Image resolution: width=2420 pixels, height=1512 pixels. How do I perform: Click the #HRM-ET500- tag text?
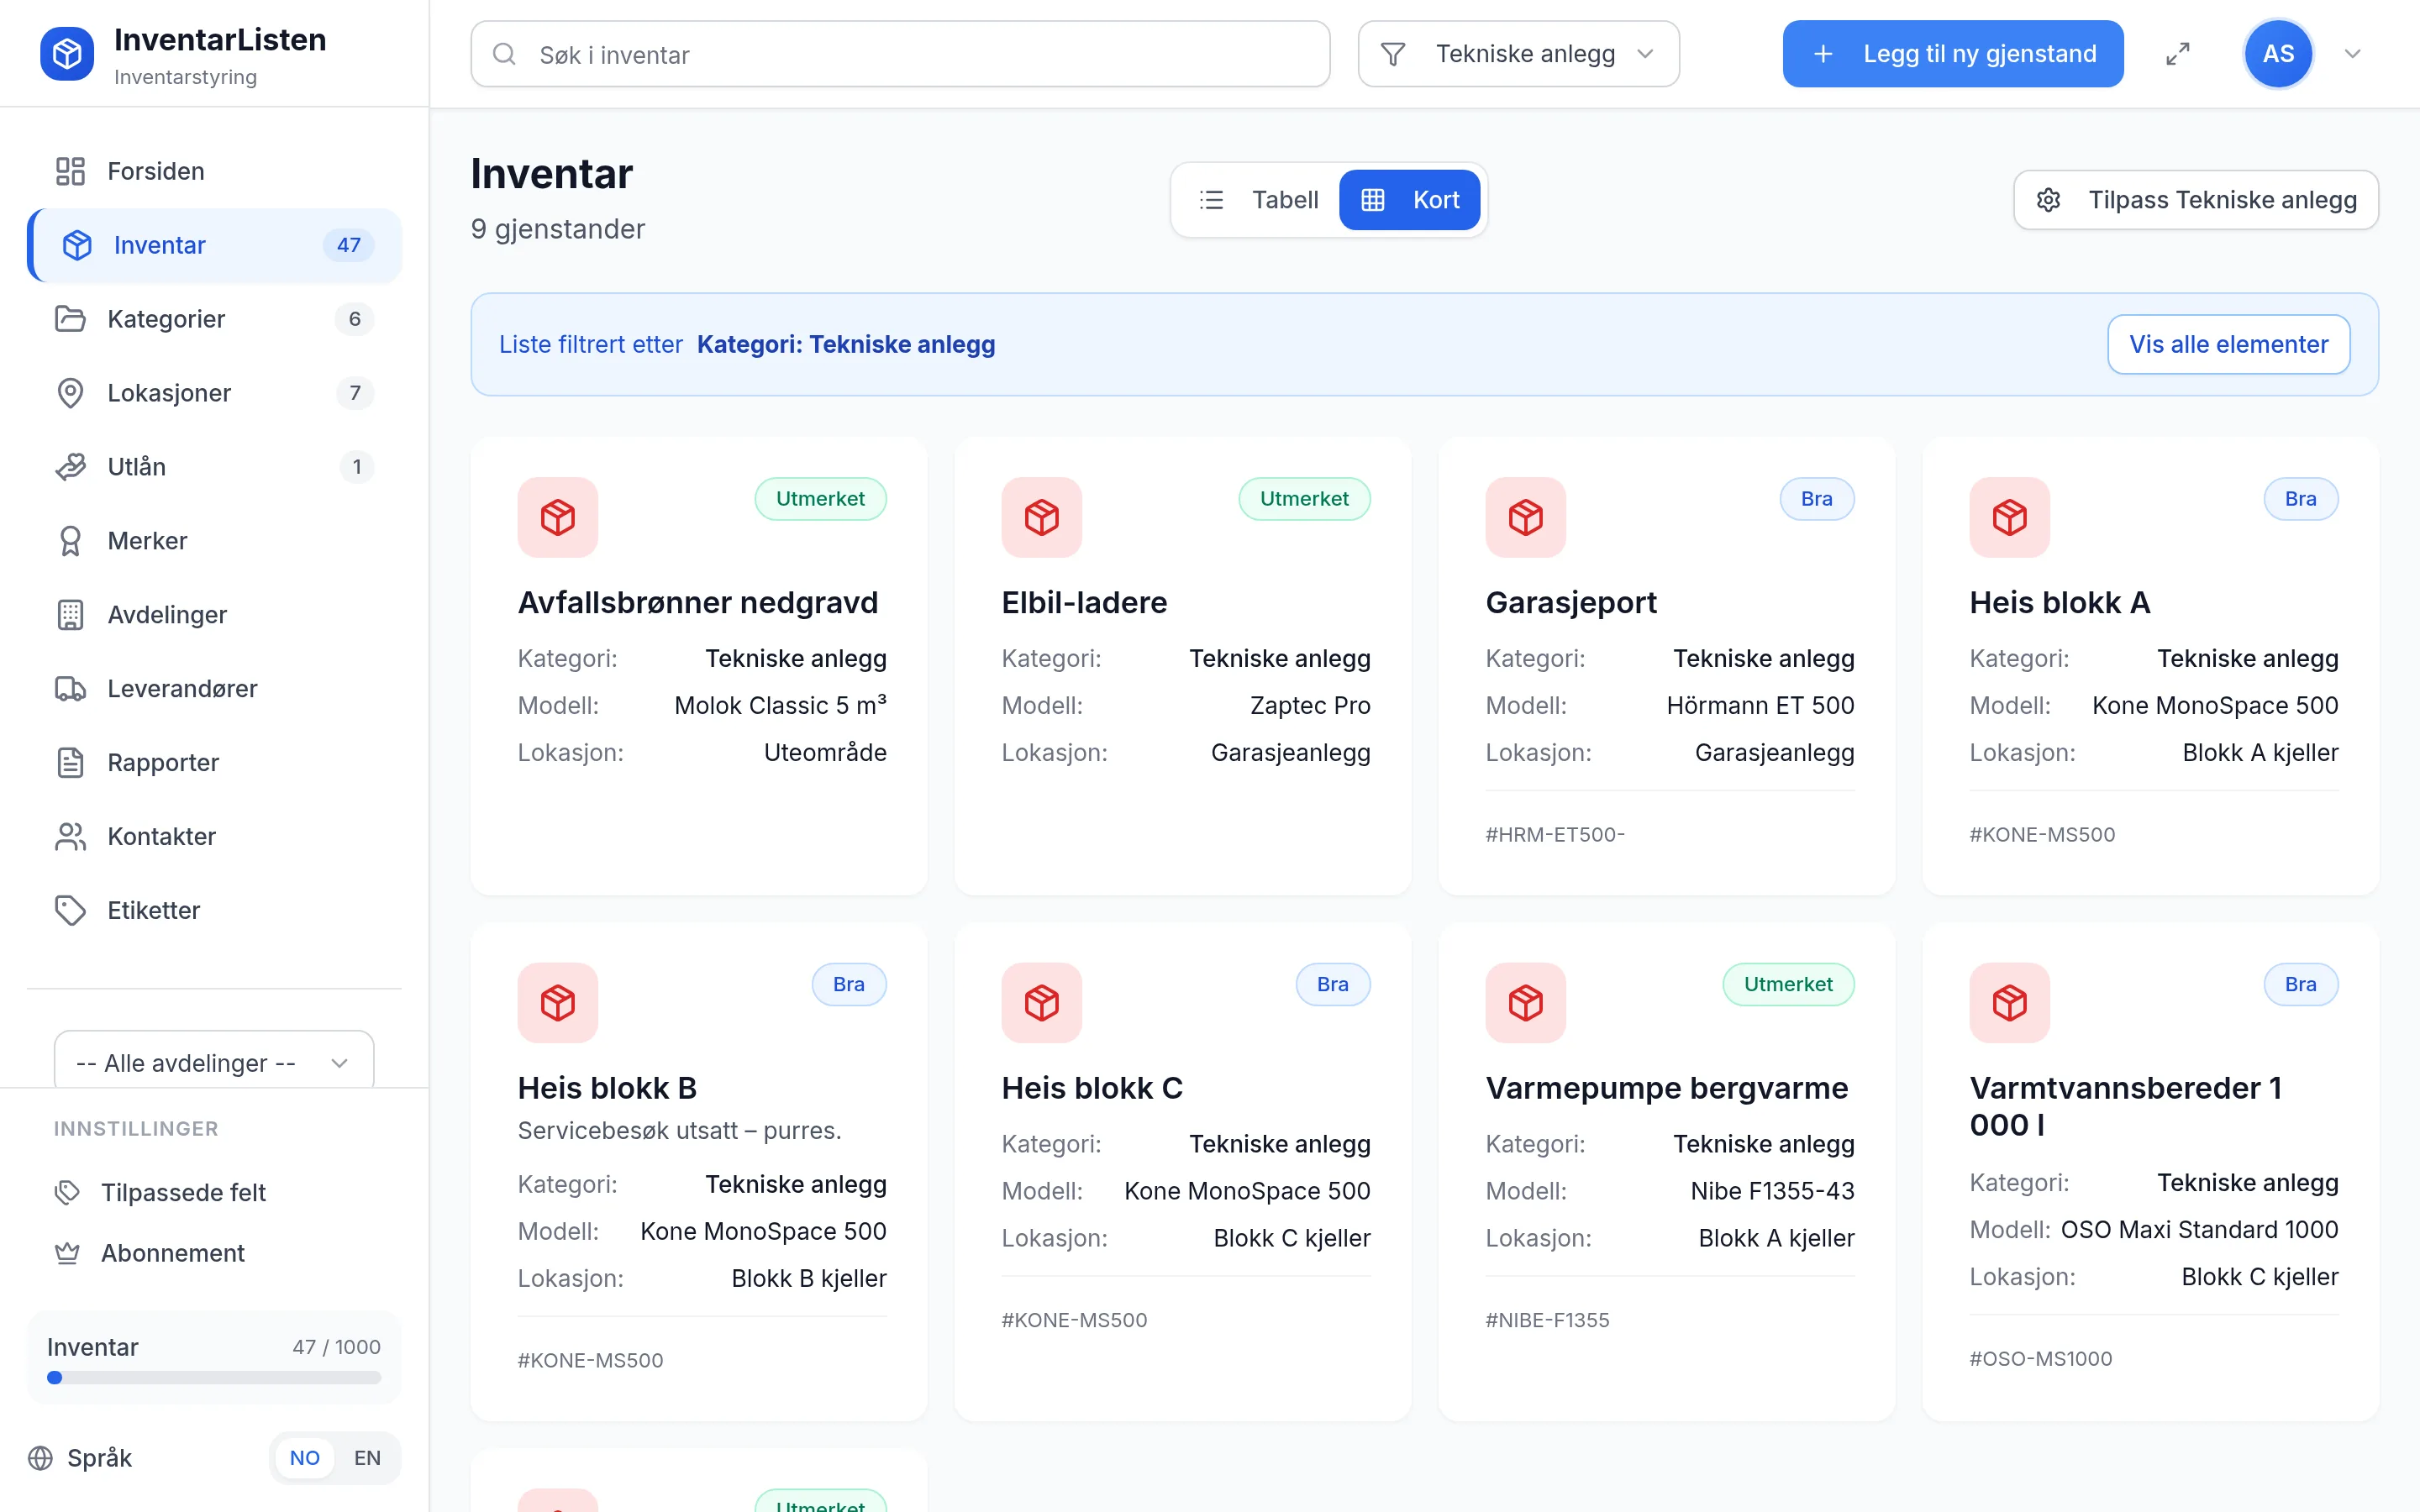pos(1555,835)
